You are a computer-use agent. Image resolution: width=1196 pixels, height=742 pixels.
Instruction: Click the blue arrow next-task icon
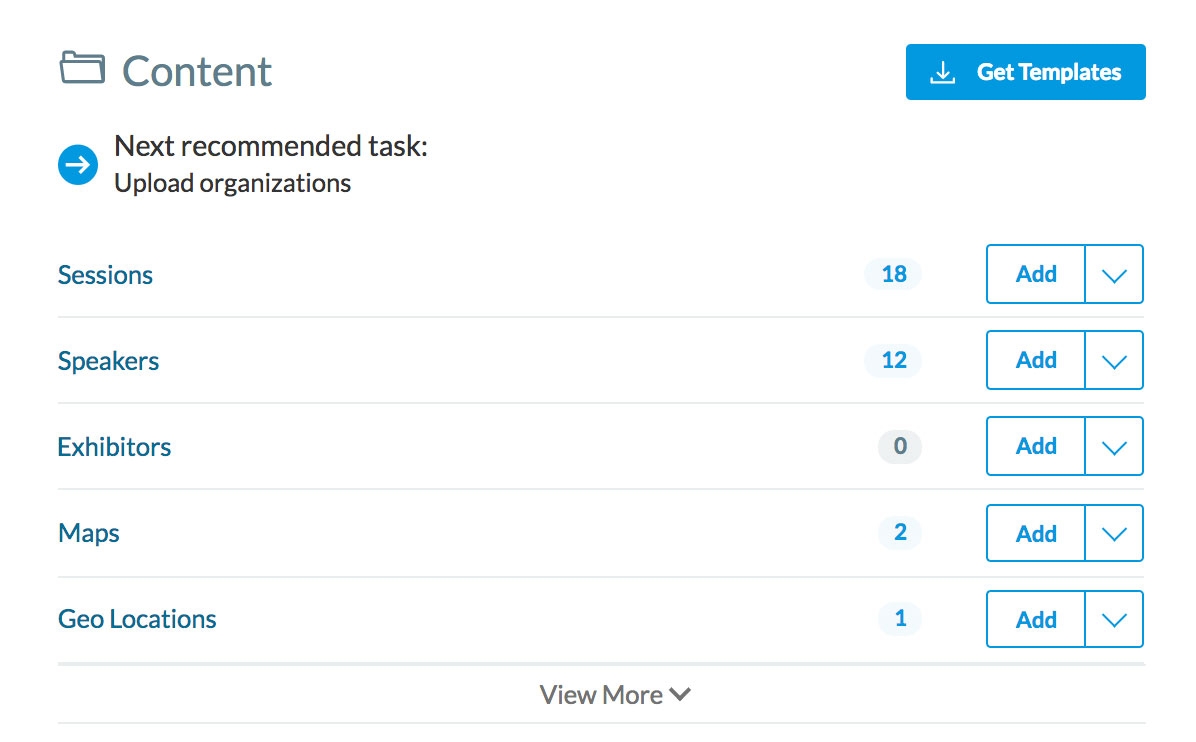coord(78,165)
